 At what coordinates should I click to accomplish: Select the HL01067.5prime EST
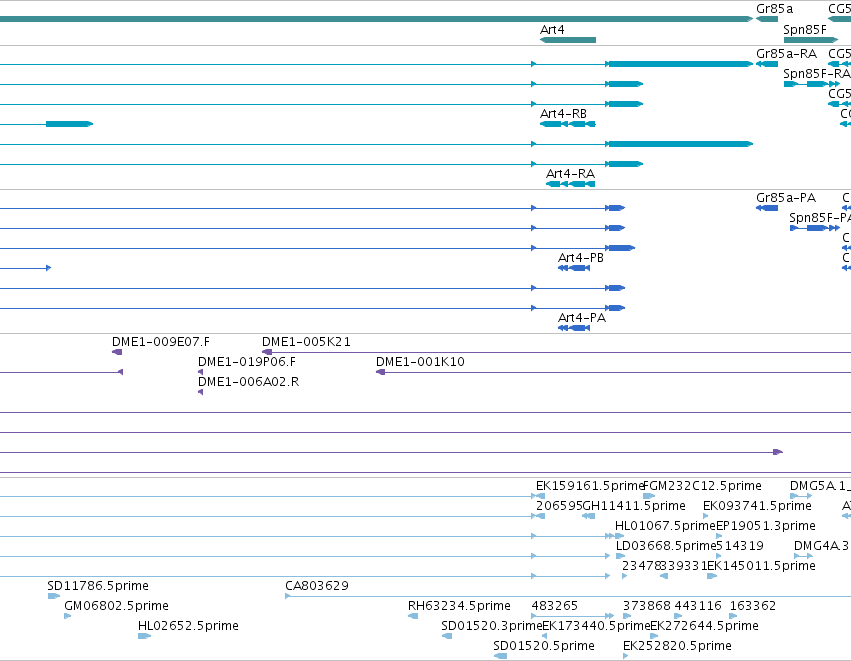pyautogui.click(x=619, y=536)
